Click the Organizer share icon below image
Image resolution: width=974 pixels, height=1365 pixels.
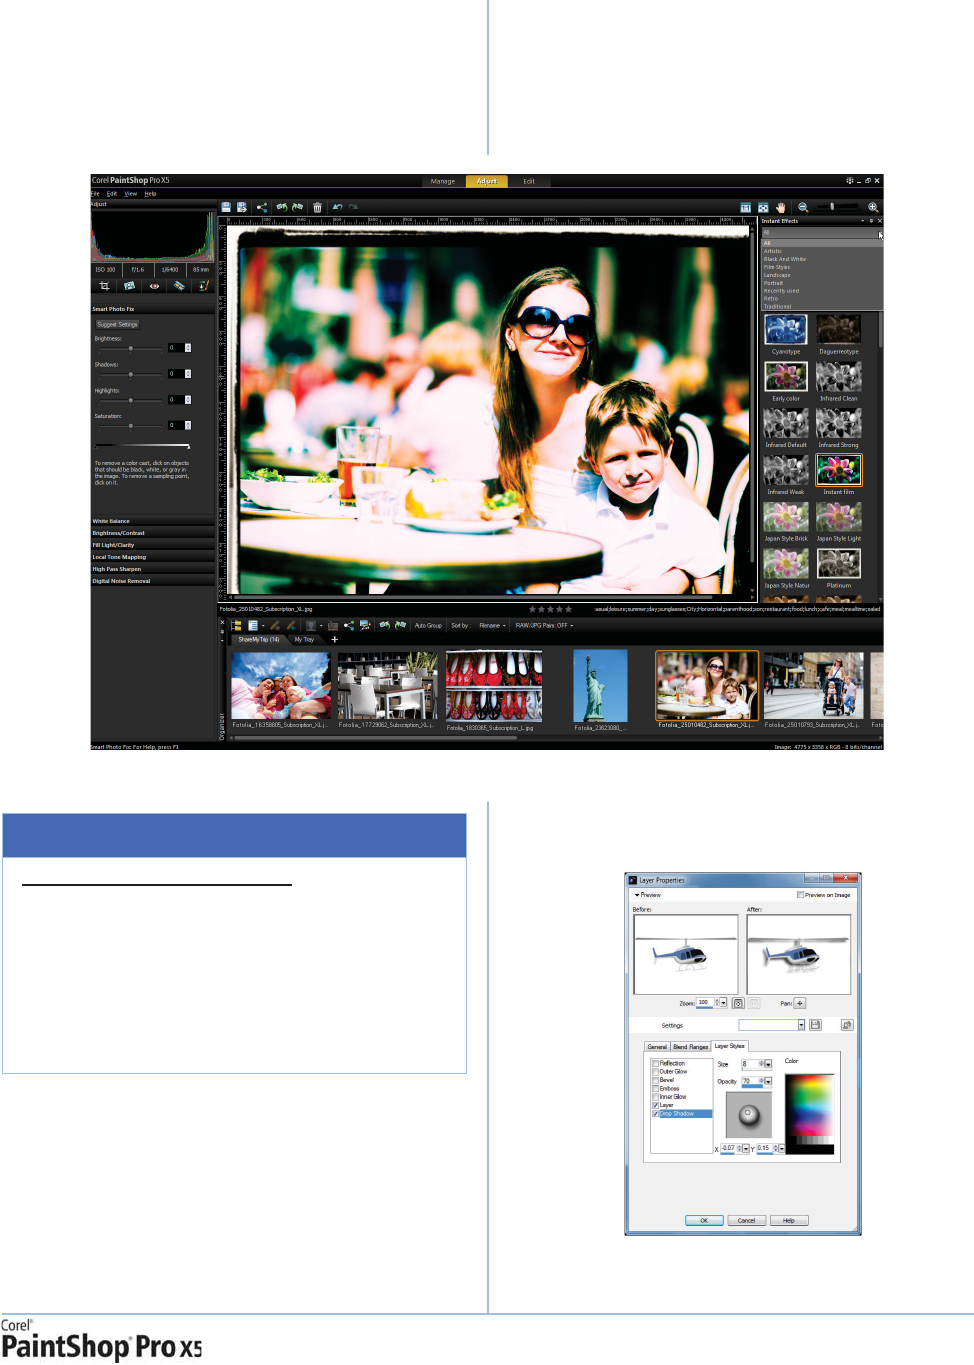[x=349, y=625]
